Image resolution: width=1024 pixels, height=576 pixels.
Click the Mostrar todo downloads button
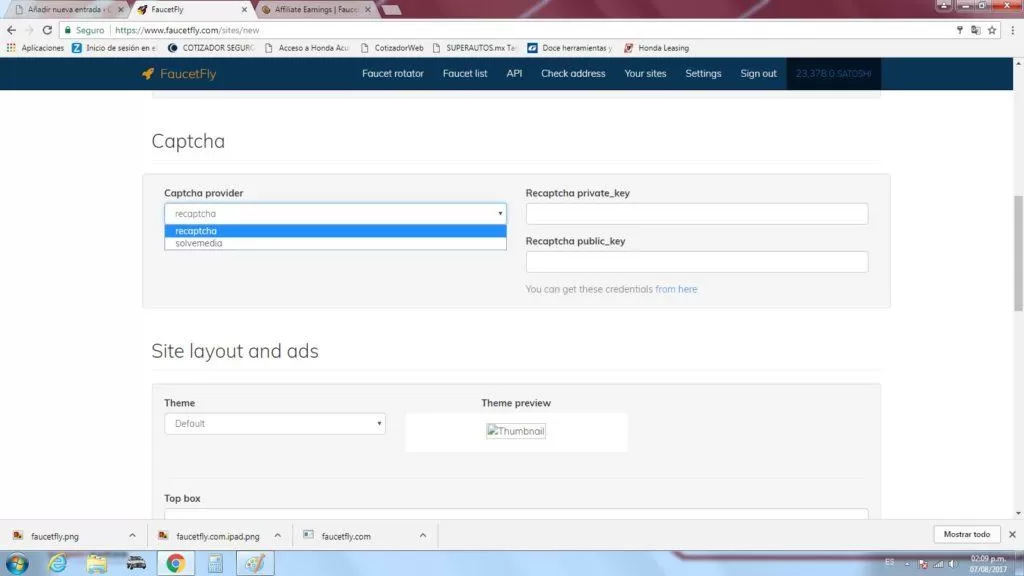[967, 534]
